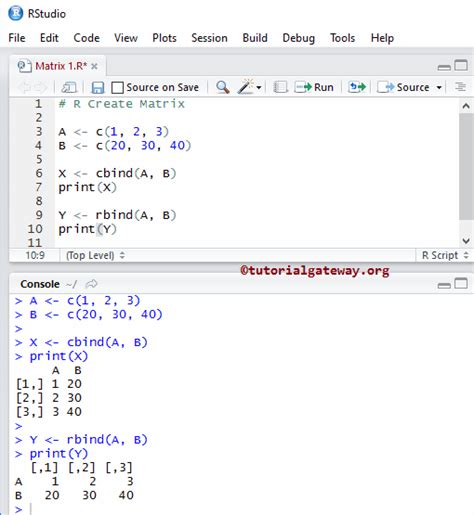Open the File menu
The width and height of the screenshot is (474, 515).
[17, 38]
